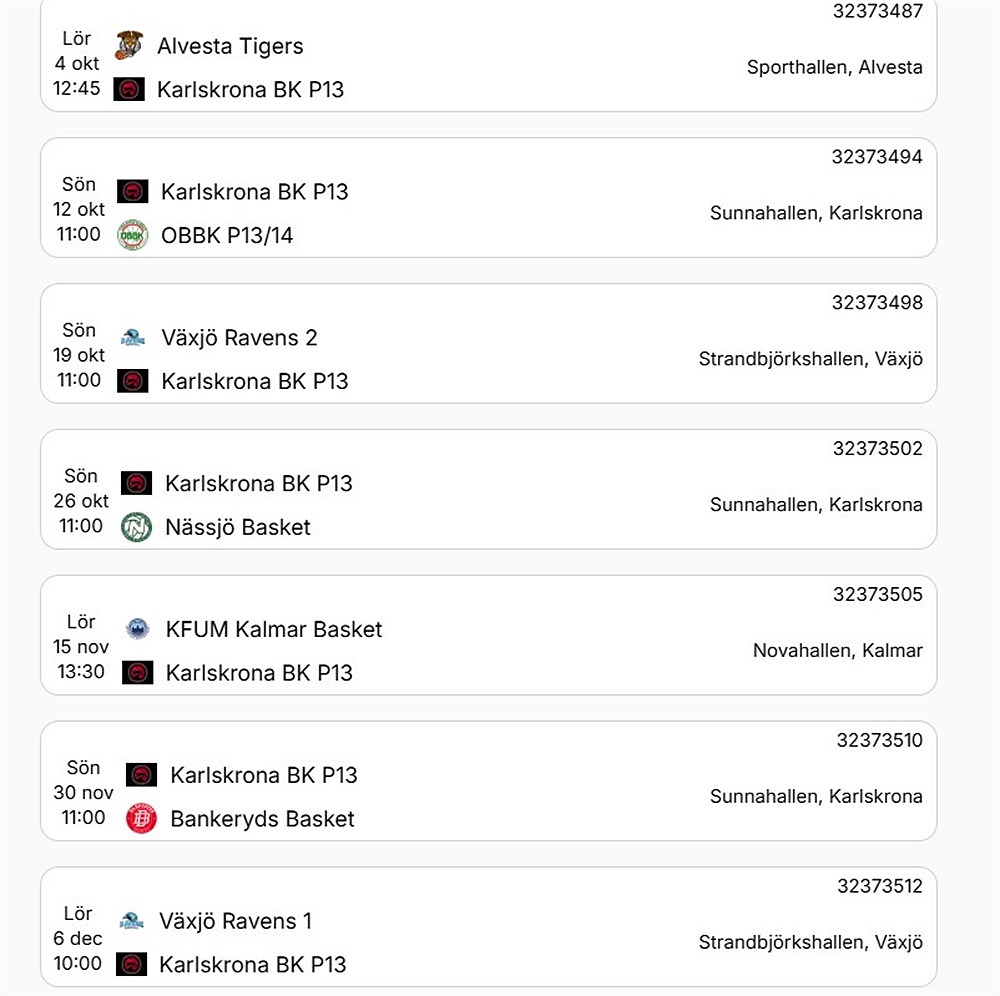
Task: Click the Växjö Ravens 1 team name
Action: [236, 921]
